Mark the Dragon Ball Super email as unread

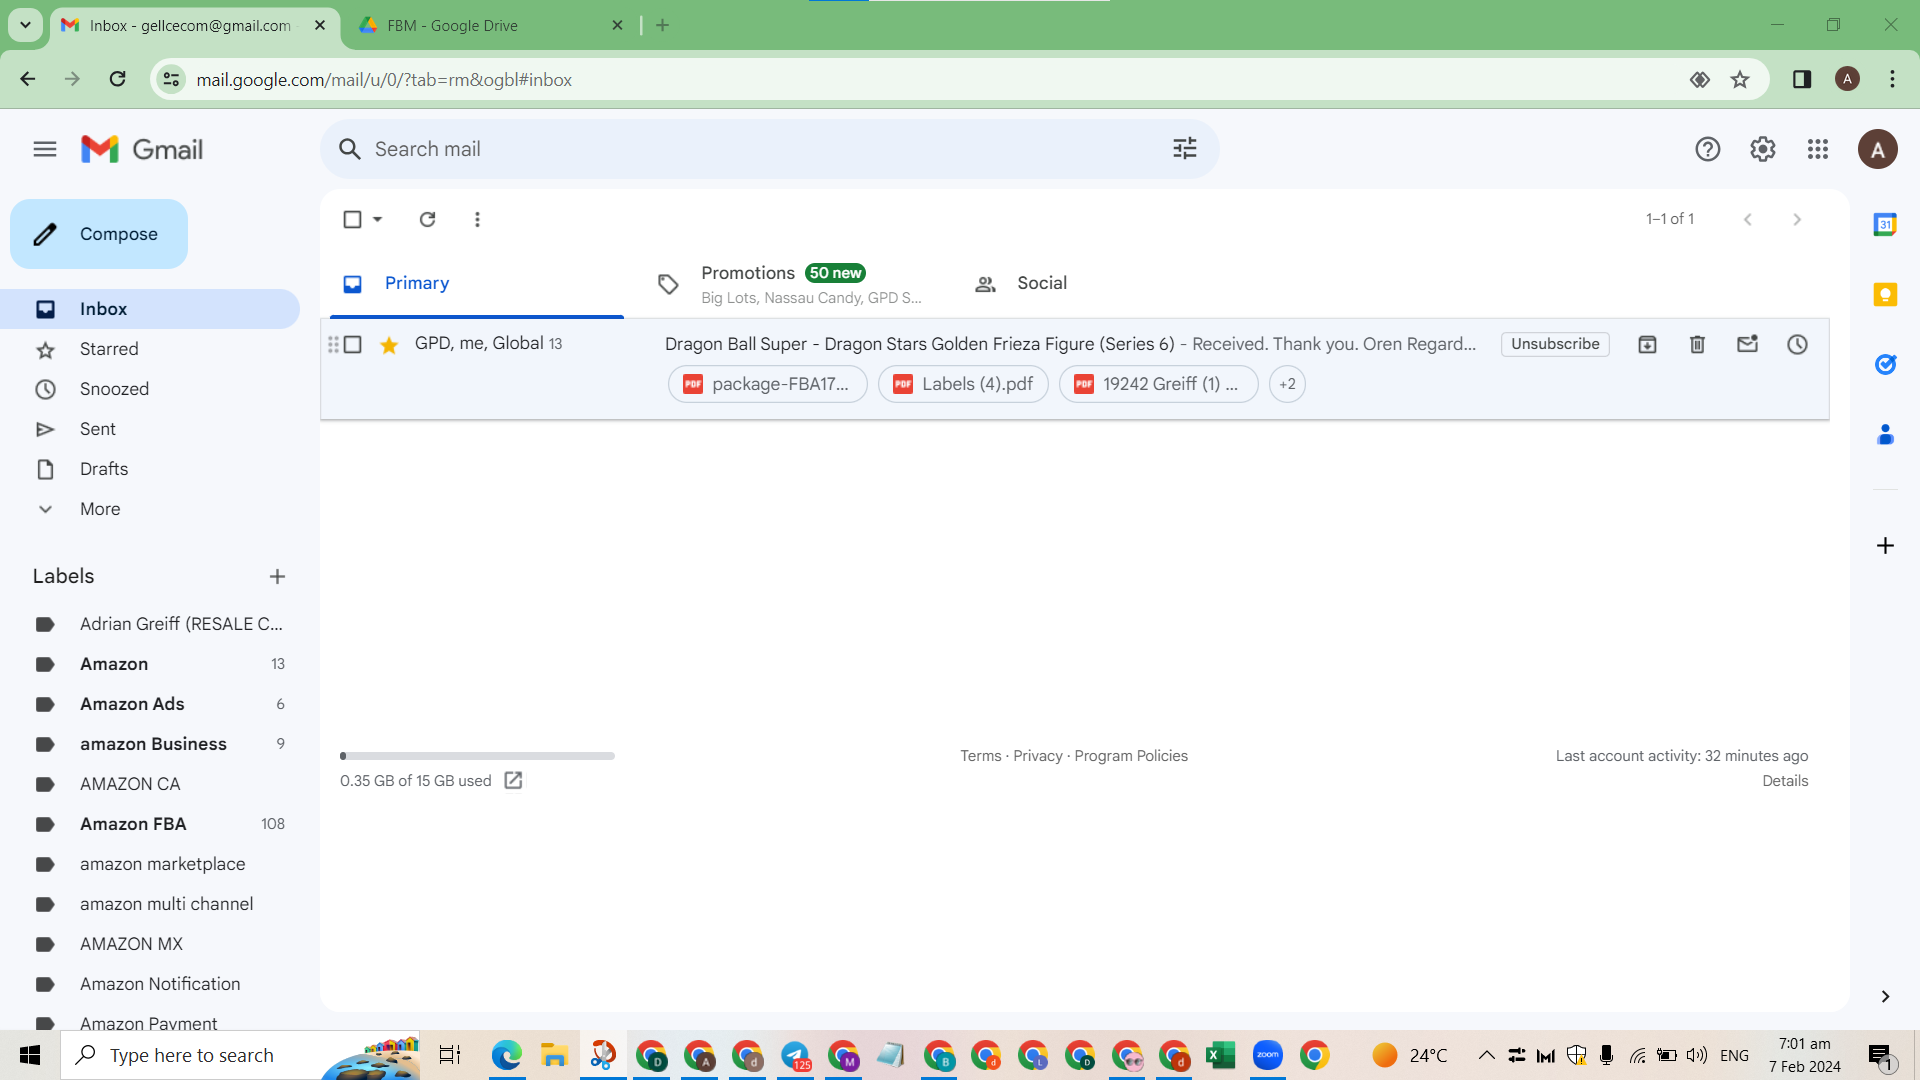coord(1747,344)
